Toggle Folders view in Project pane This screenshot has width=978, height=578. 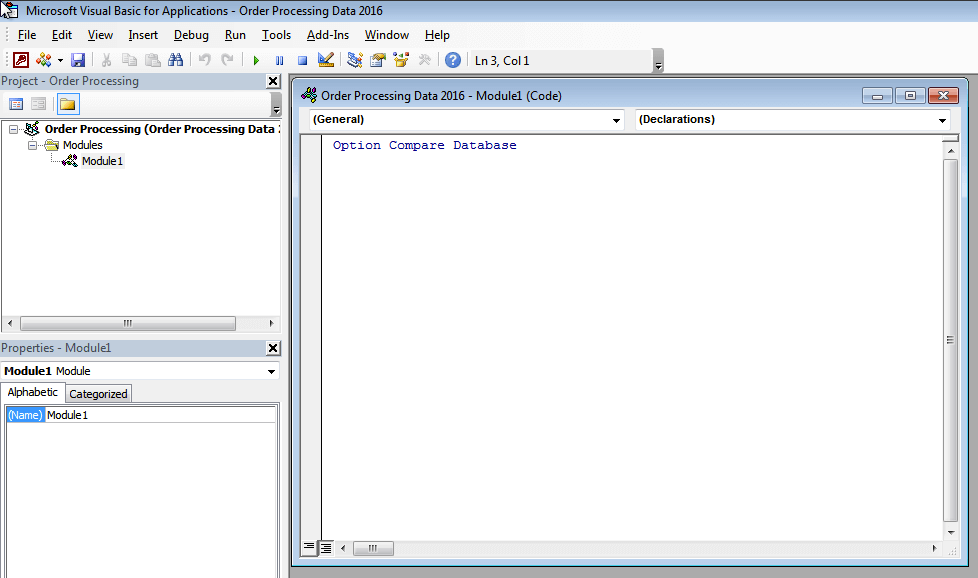pos(67,104)
